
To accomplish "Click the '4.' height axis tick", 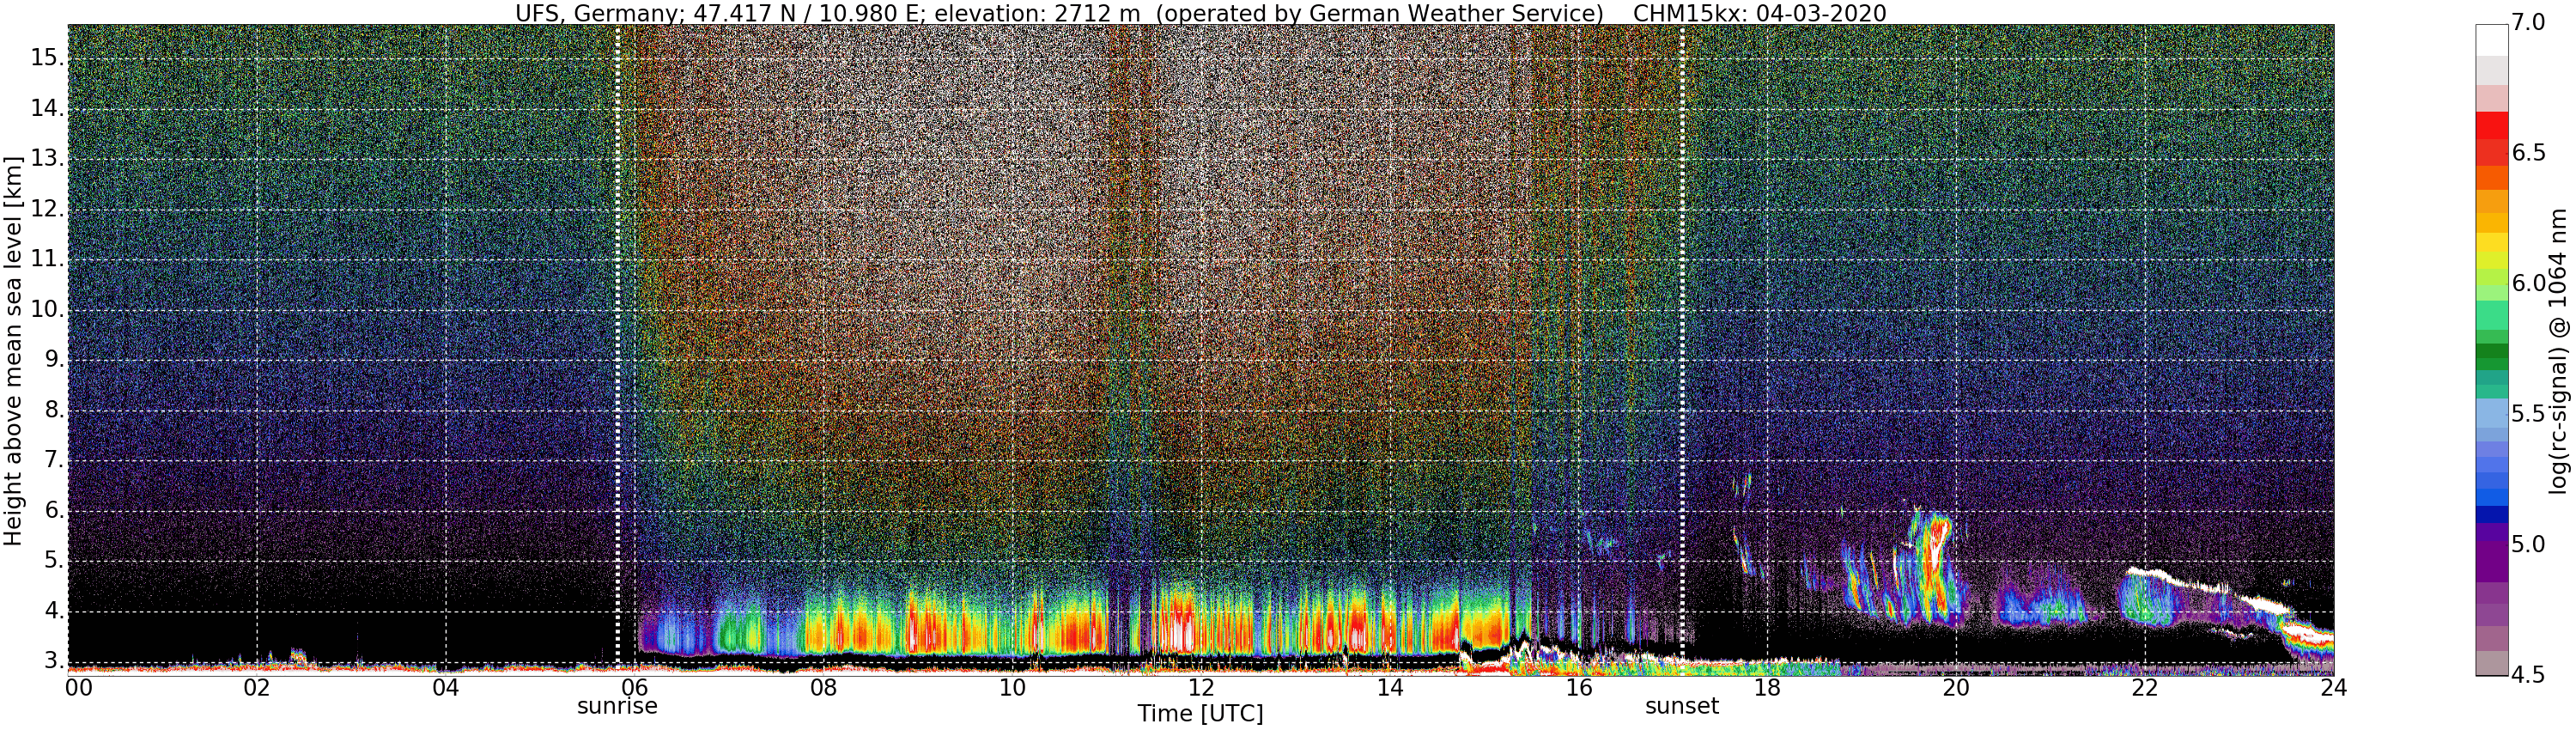I will click(x=54, y=611).
